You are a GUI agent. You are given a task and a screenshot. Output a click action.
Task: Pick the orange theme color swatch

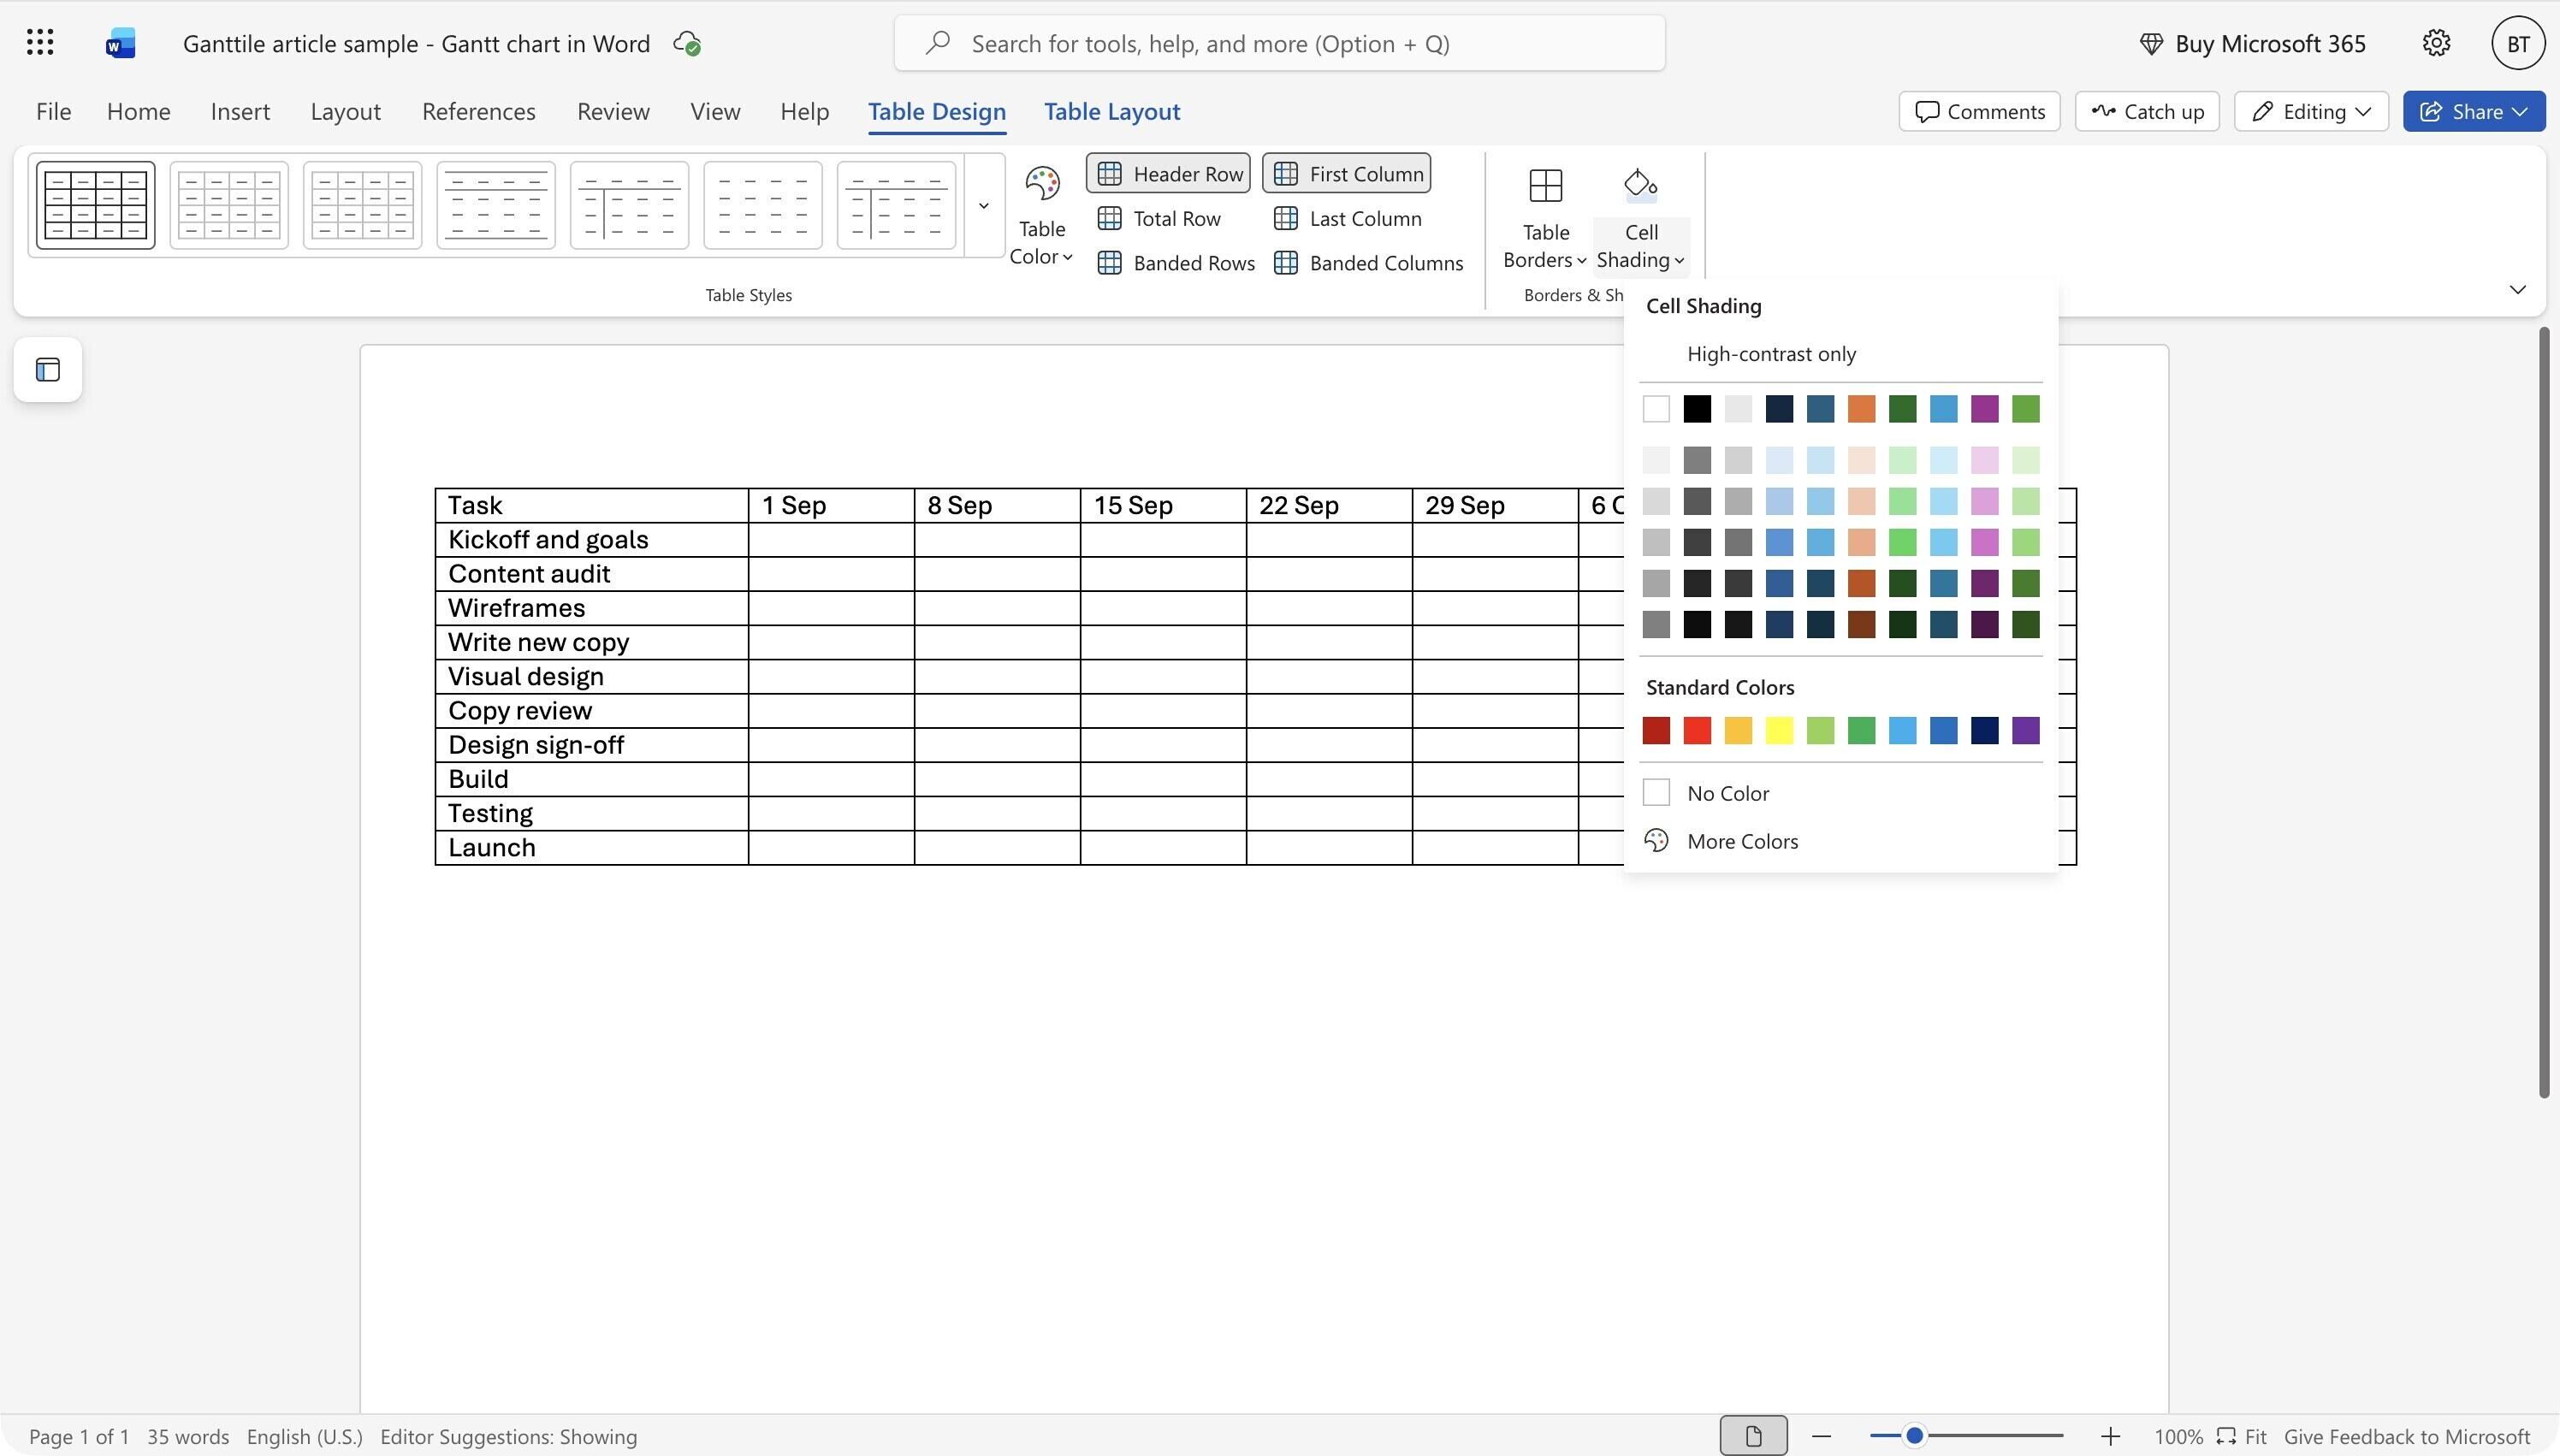coord(1861,409)
